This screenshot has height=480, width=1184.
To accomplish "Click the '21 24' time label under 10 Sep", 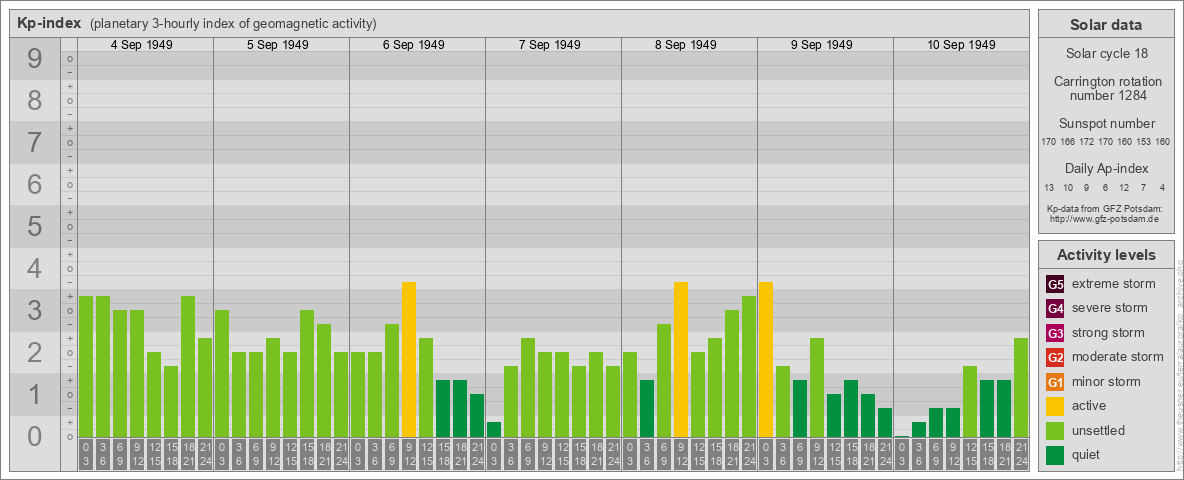I will tap(1021, 455).
